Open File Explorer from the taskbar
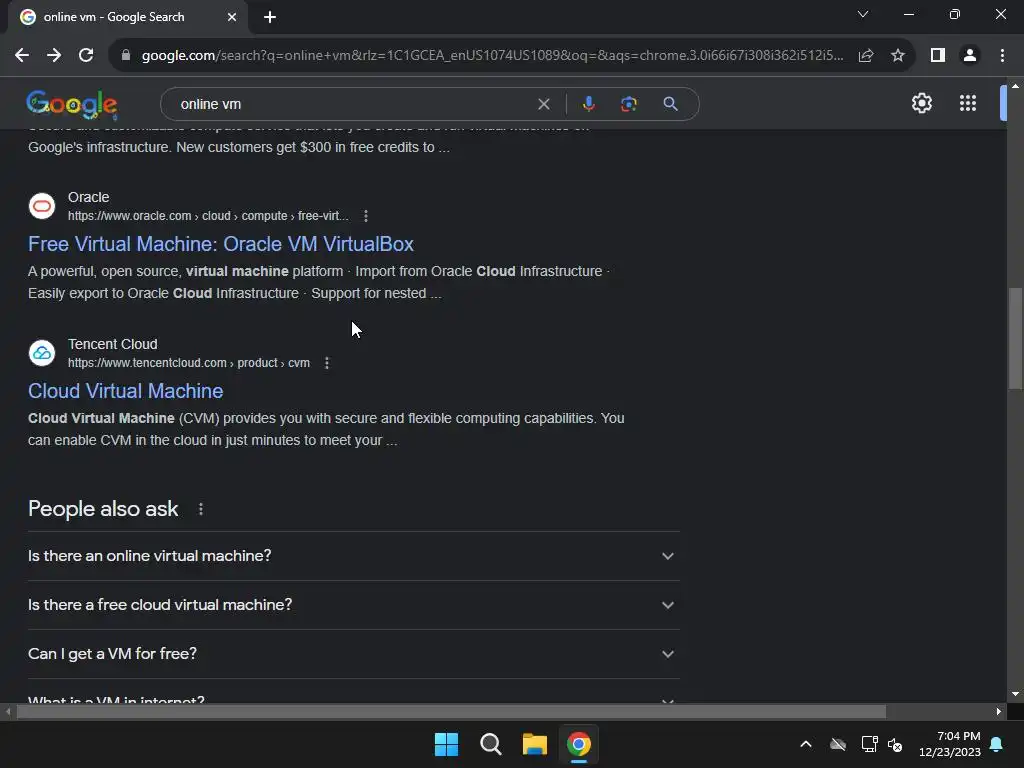 [x=535, y=744]
